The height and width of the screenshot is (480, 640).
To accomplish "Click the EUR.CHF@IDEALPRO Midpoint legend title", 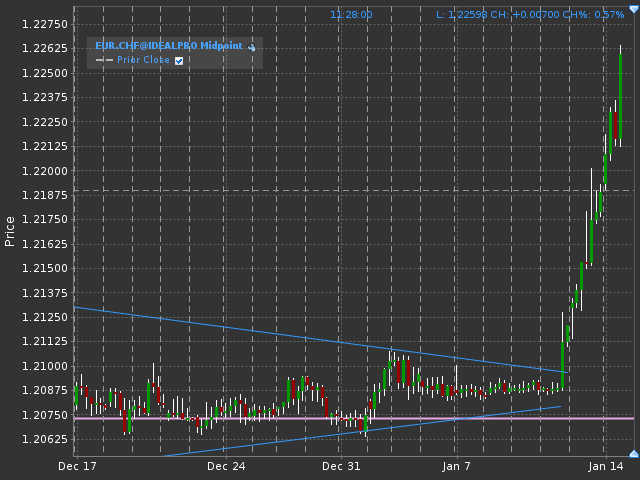I will point(168,46).
